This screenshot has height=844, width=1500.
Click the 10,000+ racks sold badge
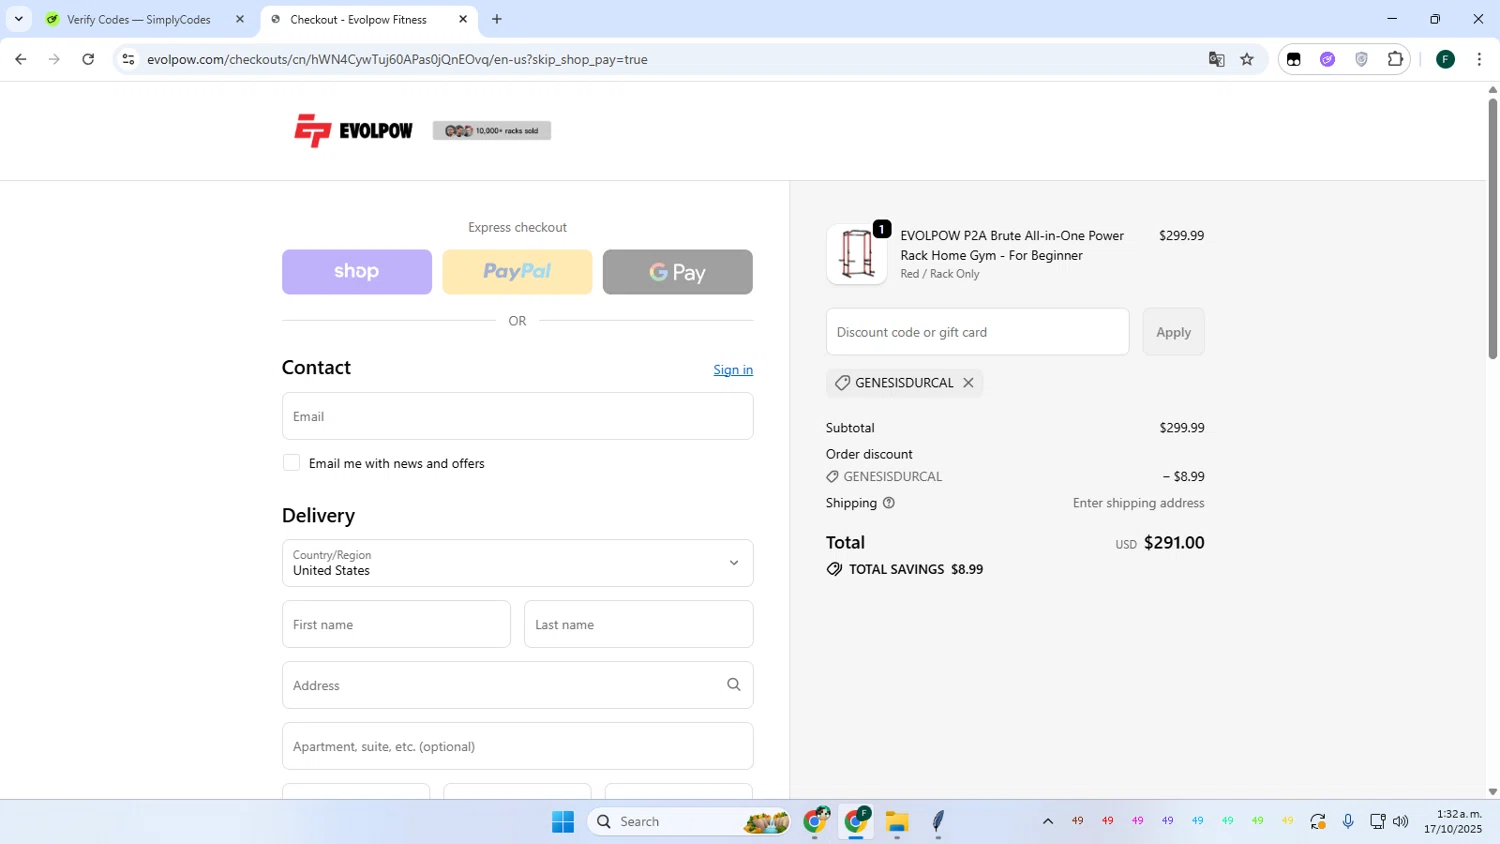point(492,131)
